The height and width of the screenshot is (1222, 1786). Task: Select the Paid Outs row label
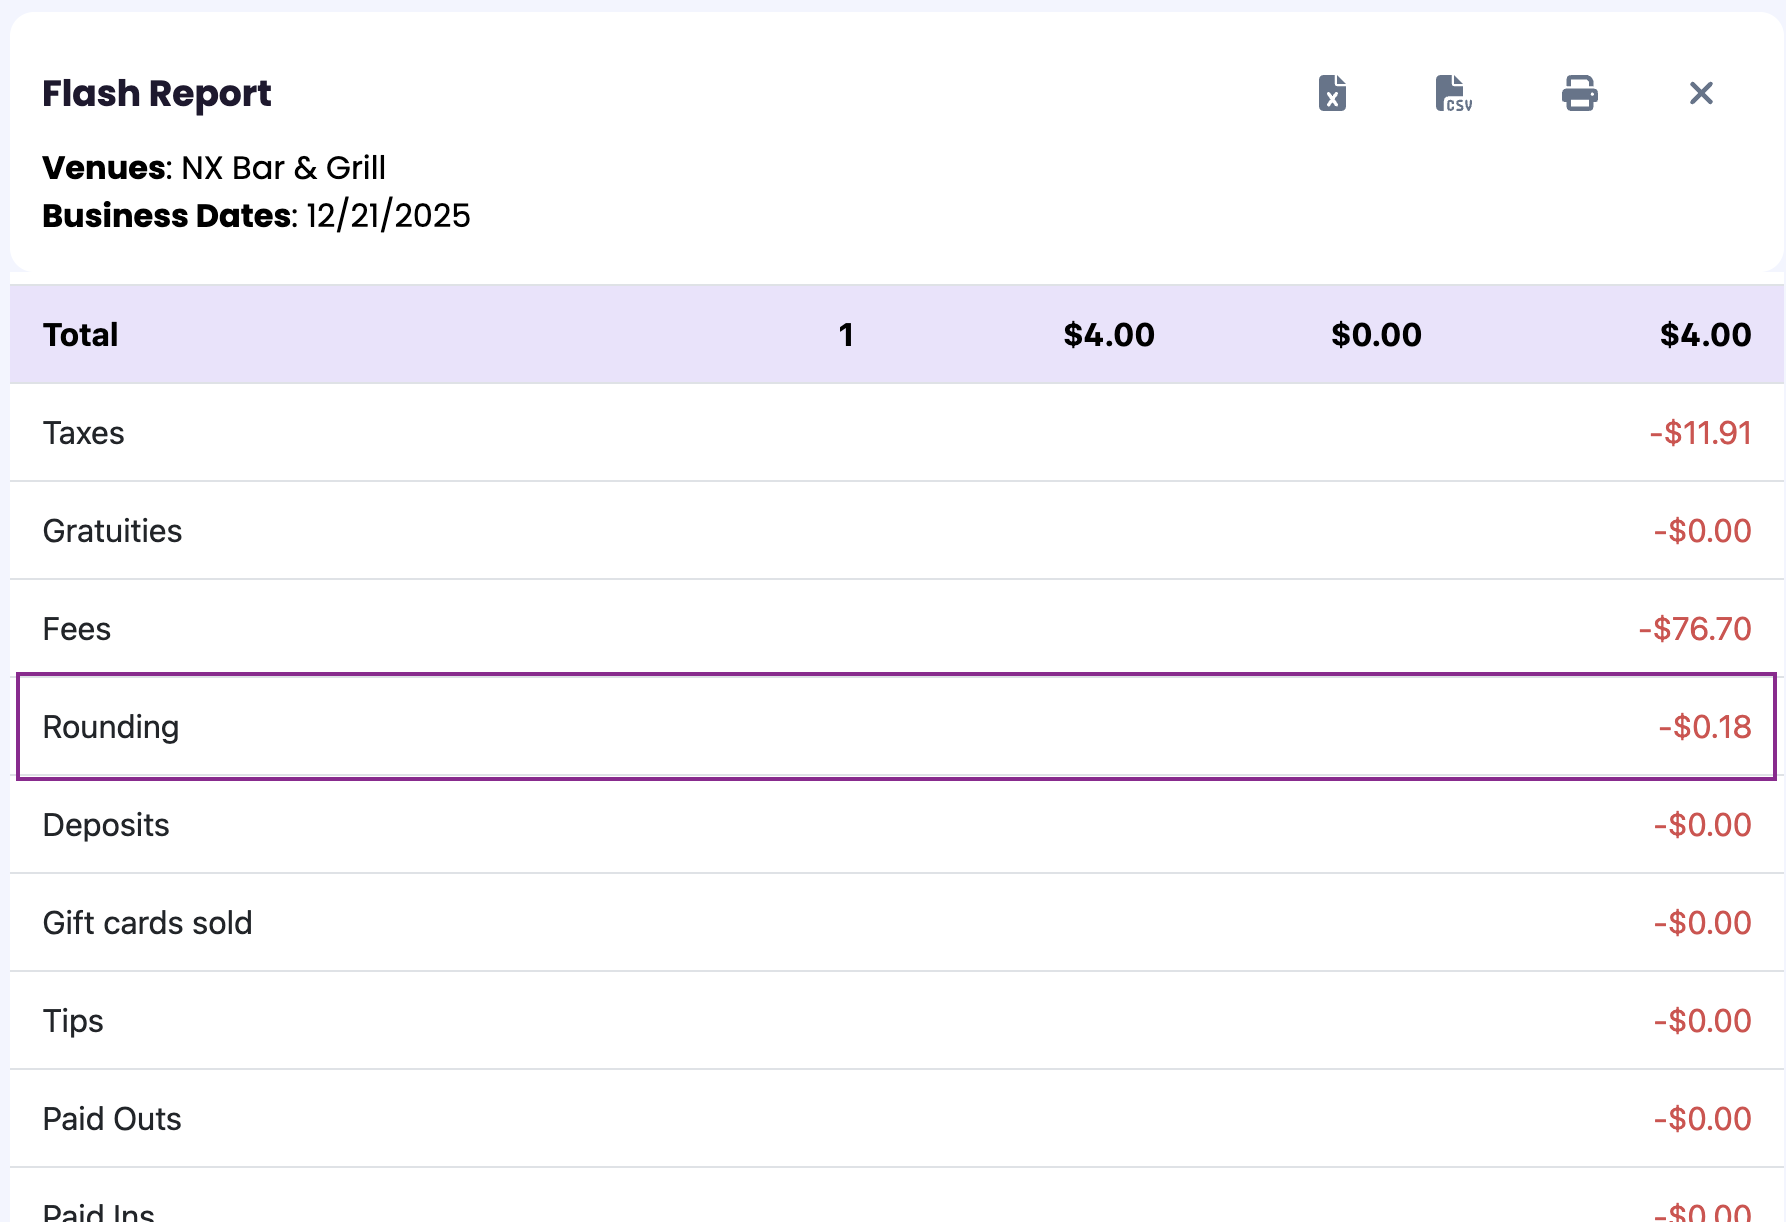[x=112, y=1119]
